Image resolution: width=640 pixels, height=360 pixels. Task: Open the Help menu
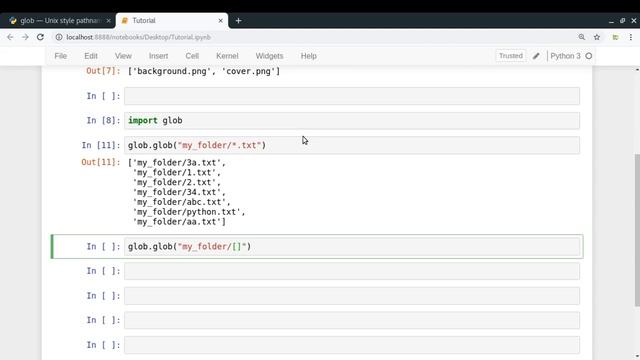(x=309, y=56)
